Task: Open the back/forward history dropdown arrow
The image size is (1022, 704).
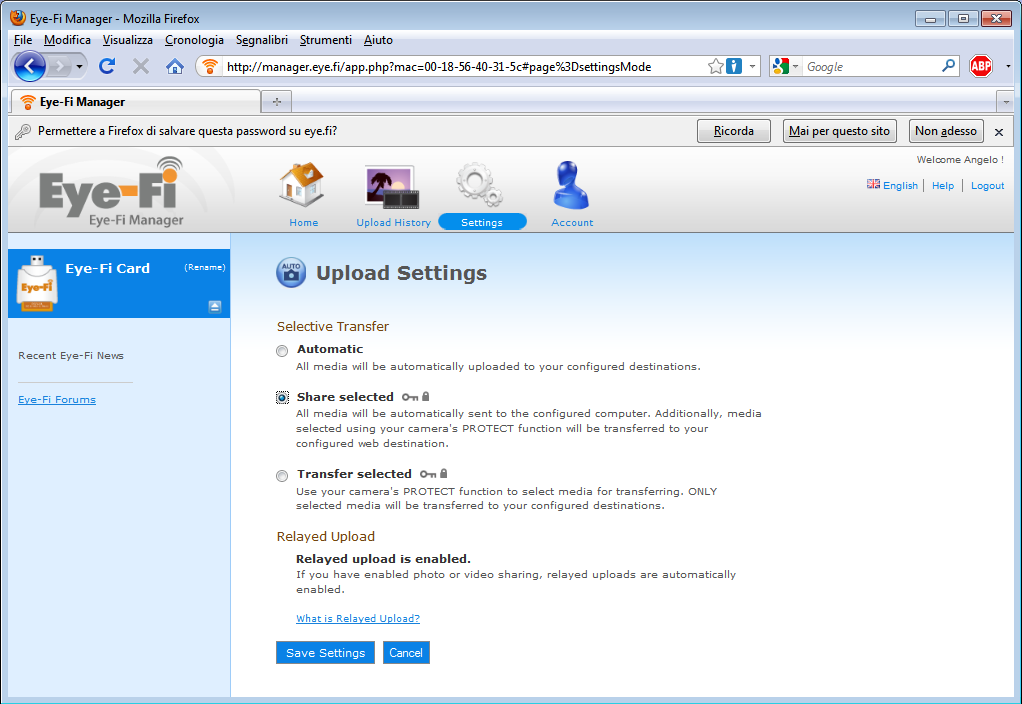Action: click(80, 66)
